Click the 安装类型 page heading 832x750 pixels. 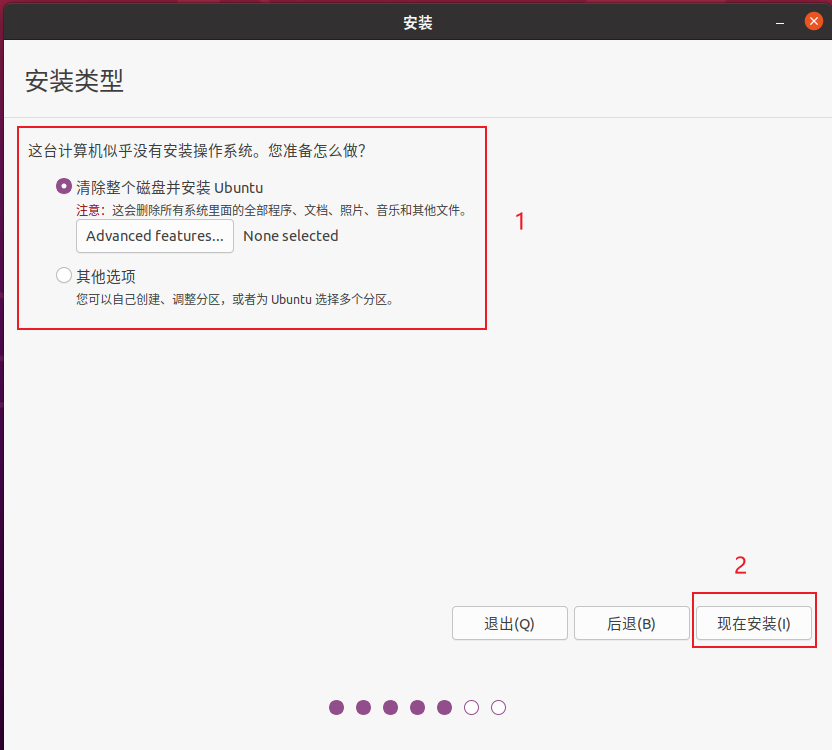tap(74, 81)
